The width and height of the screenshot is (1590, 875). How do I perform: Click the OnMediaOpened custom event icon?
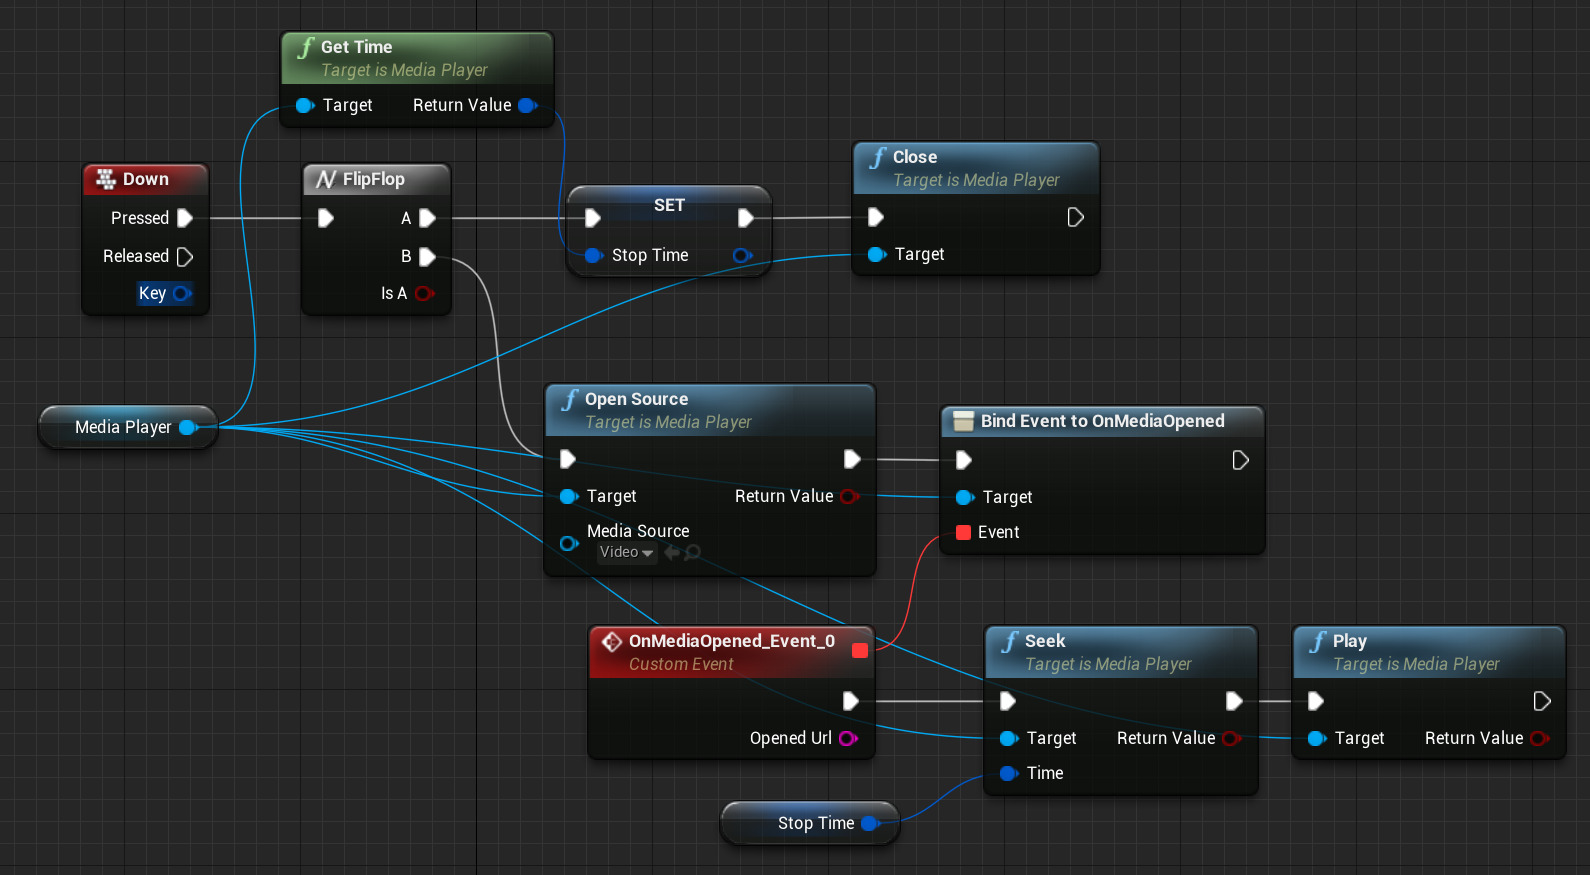611,641
